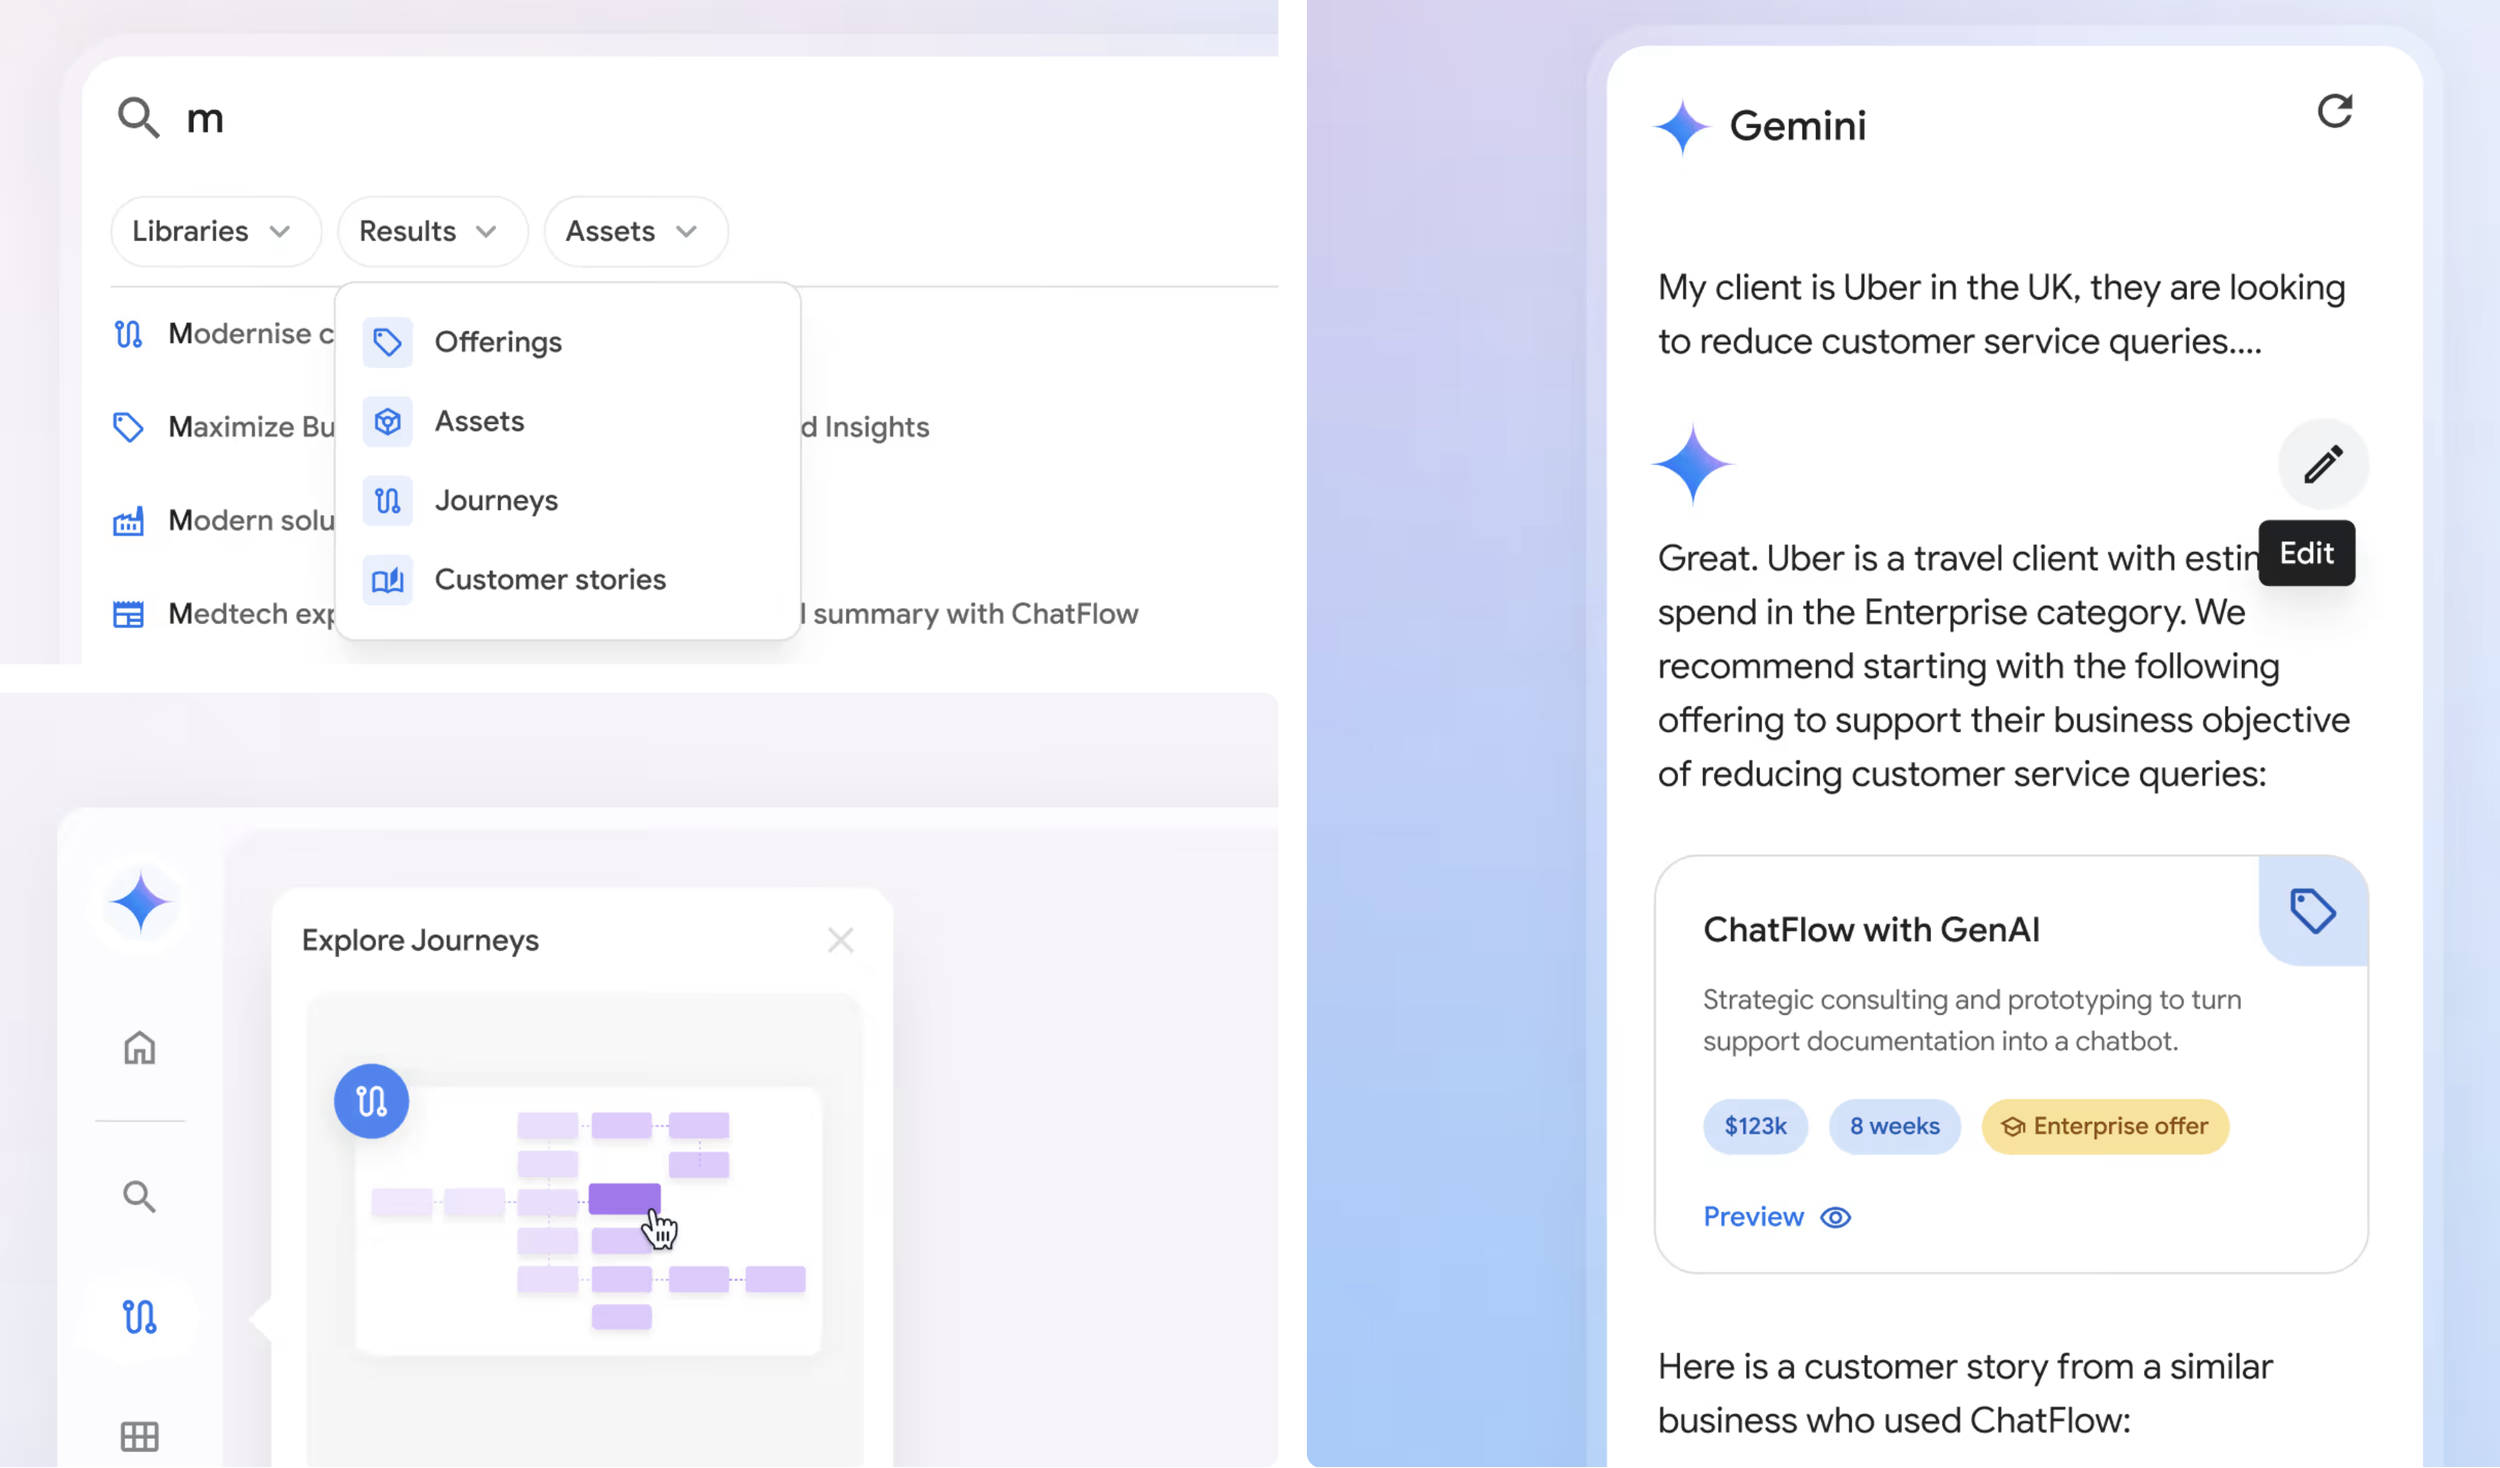
Task: Click the Assets cube icon in the menu
Action: click(x=387, y=421)
